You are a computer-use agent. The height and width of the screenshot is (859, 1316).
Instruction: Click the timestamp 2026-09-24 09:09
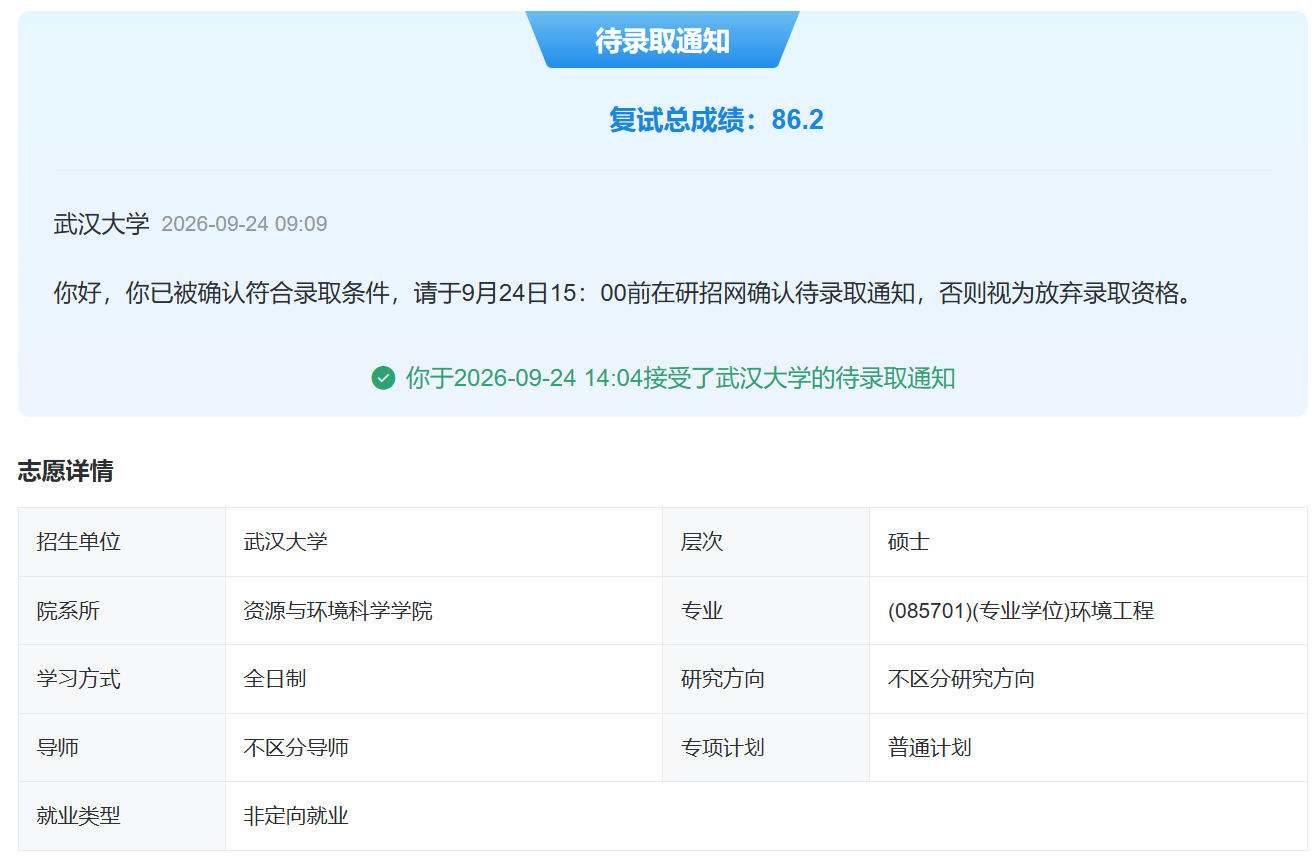pyautogui.click(x=244, y=224)
